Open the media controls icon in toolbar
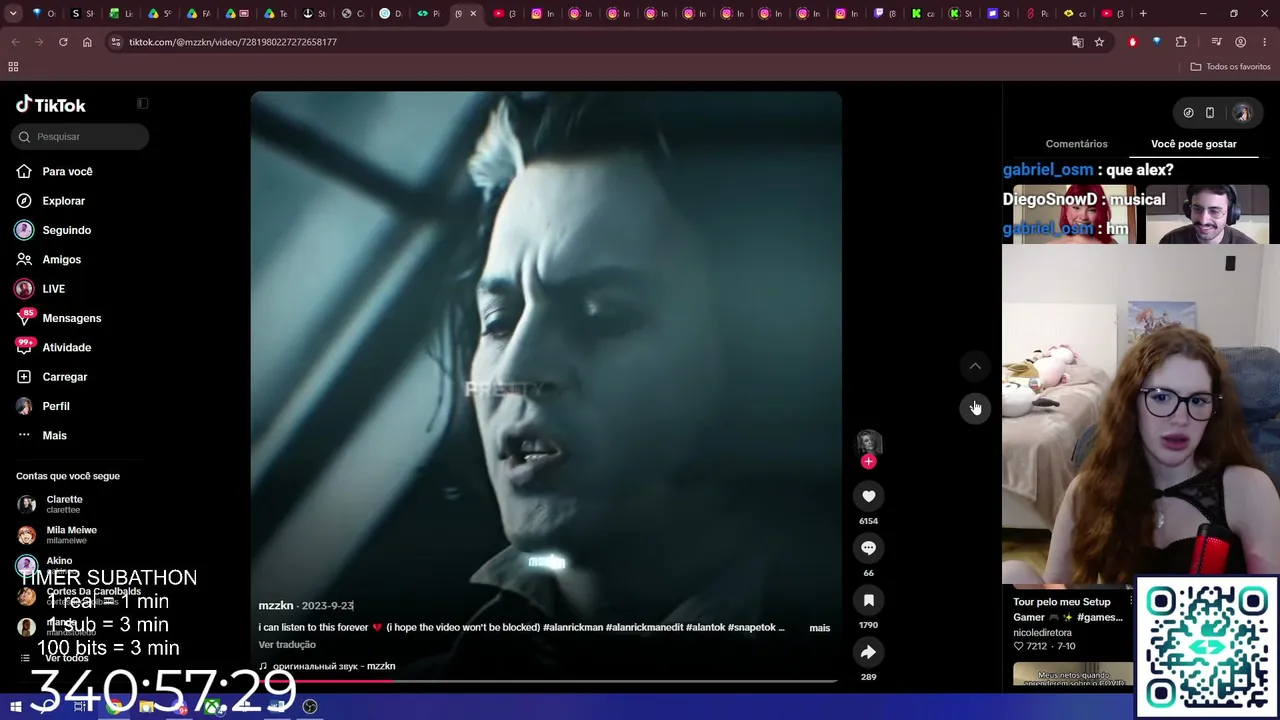This screenshot has width=1280, height=720. (1216, 42)
